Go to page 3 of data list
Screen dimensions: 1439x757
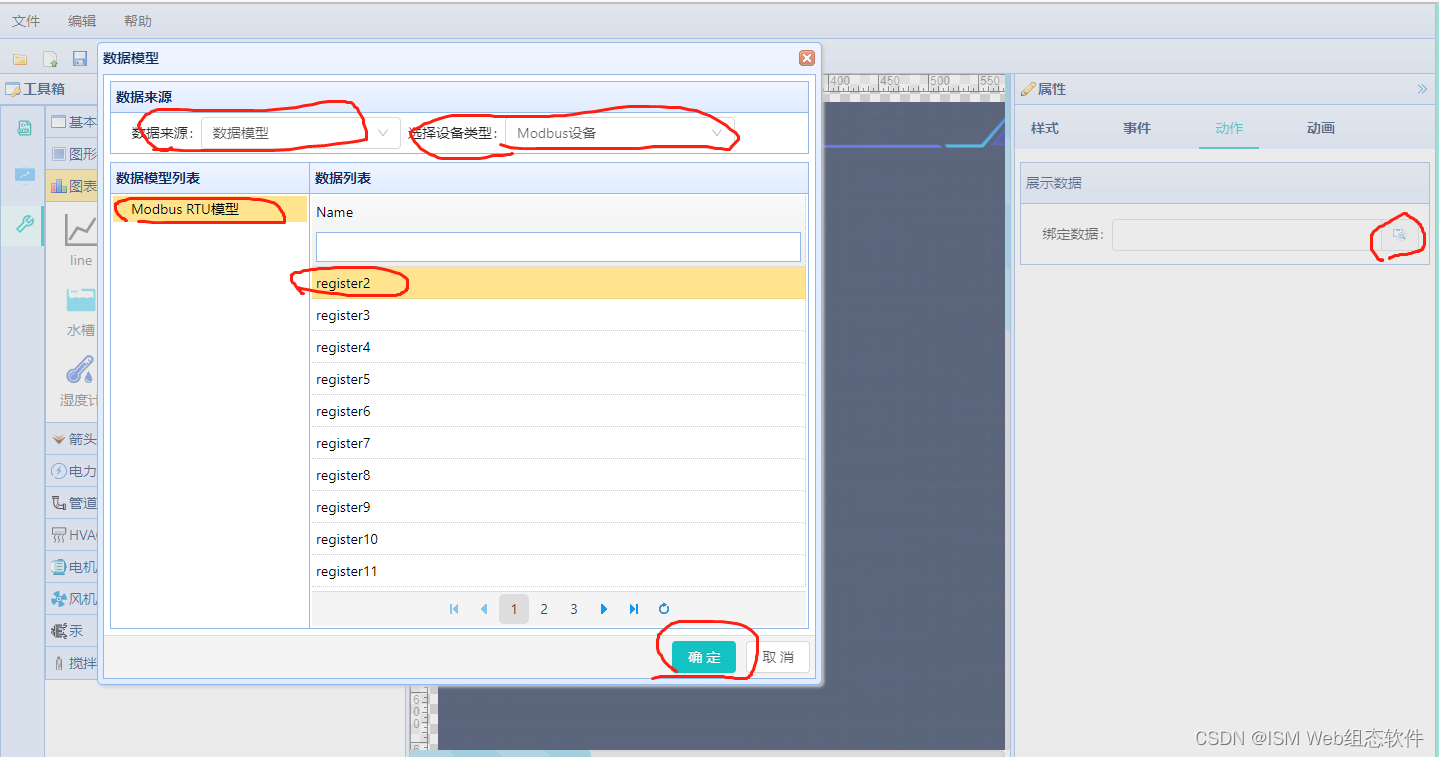[x=574, y=609]
